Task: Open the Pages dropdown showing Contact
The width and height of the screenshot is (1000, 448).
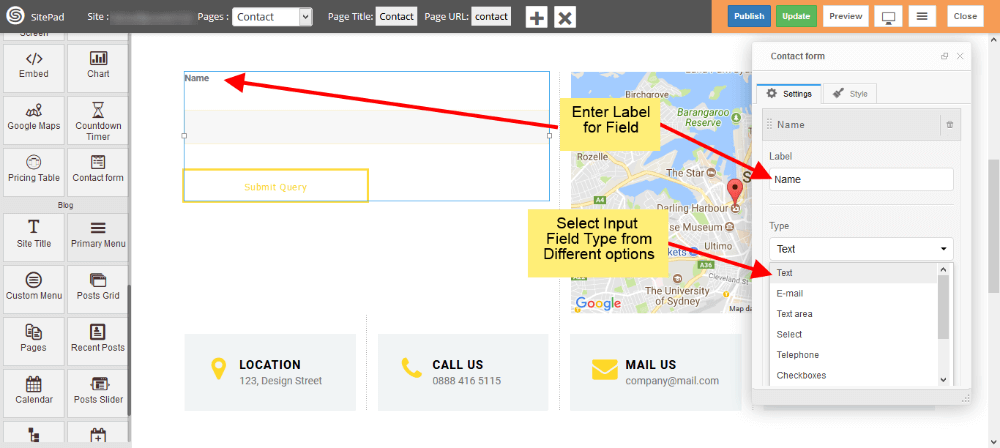Action: (x=272, y=17)
